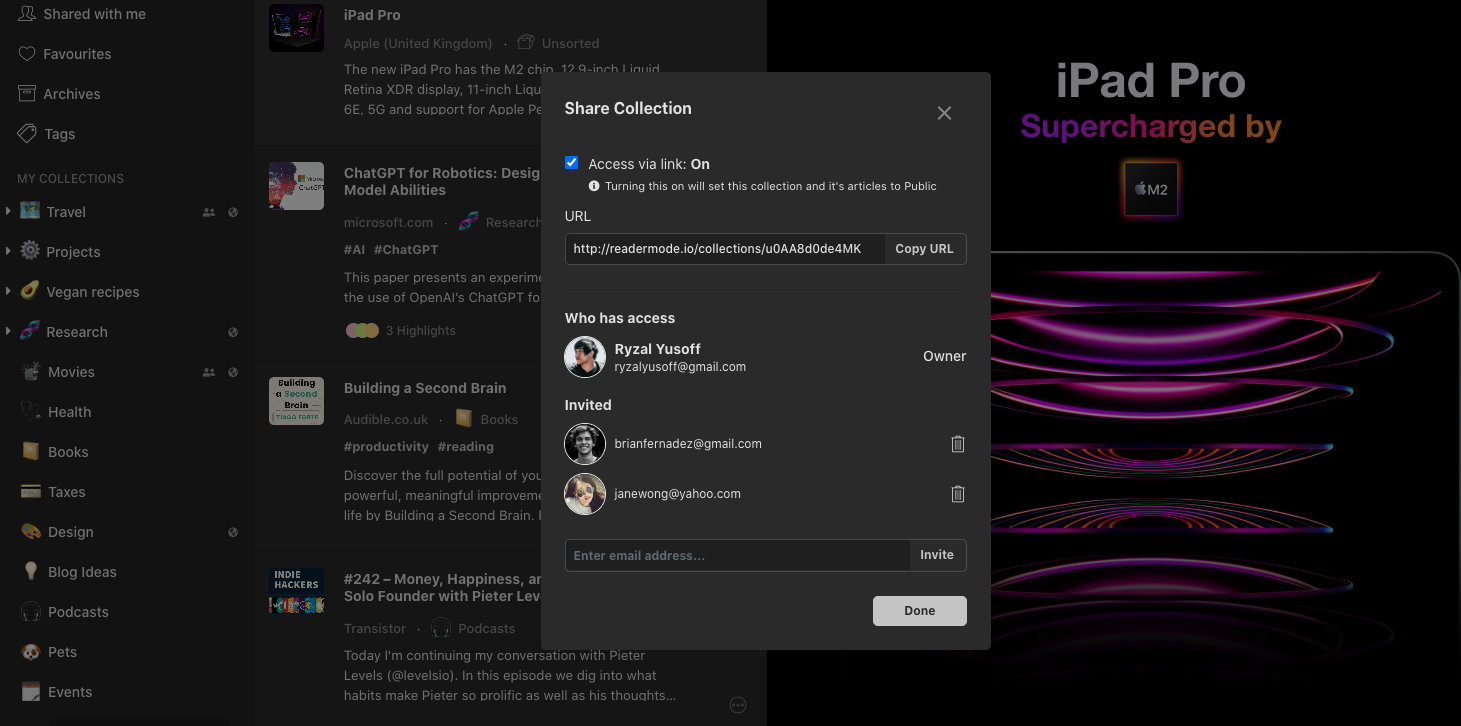
Task: Expand the Research collection
Action: click(8, 331)
